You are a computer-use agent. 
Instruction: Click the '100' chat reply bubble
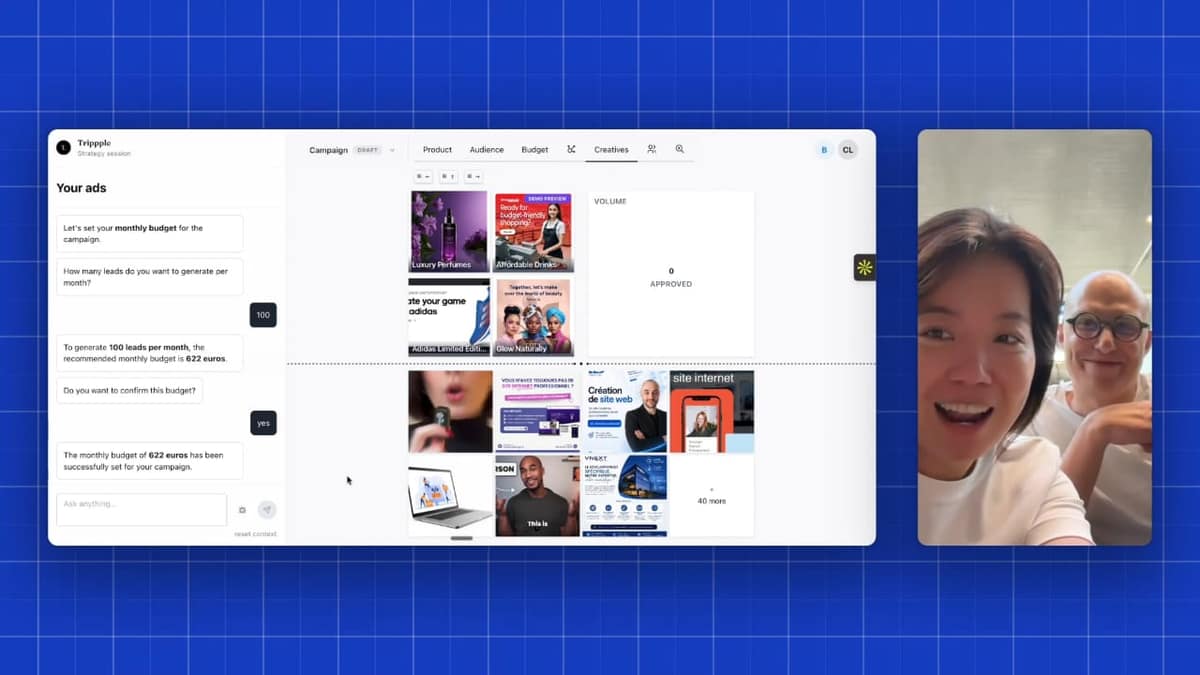click(263, 315)
